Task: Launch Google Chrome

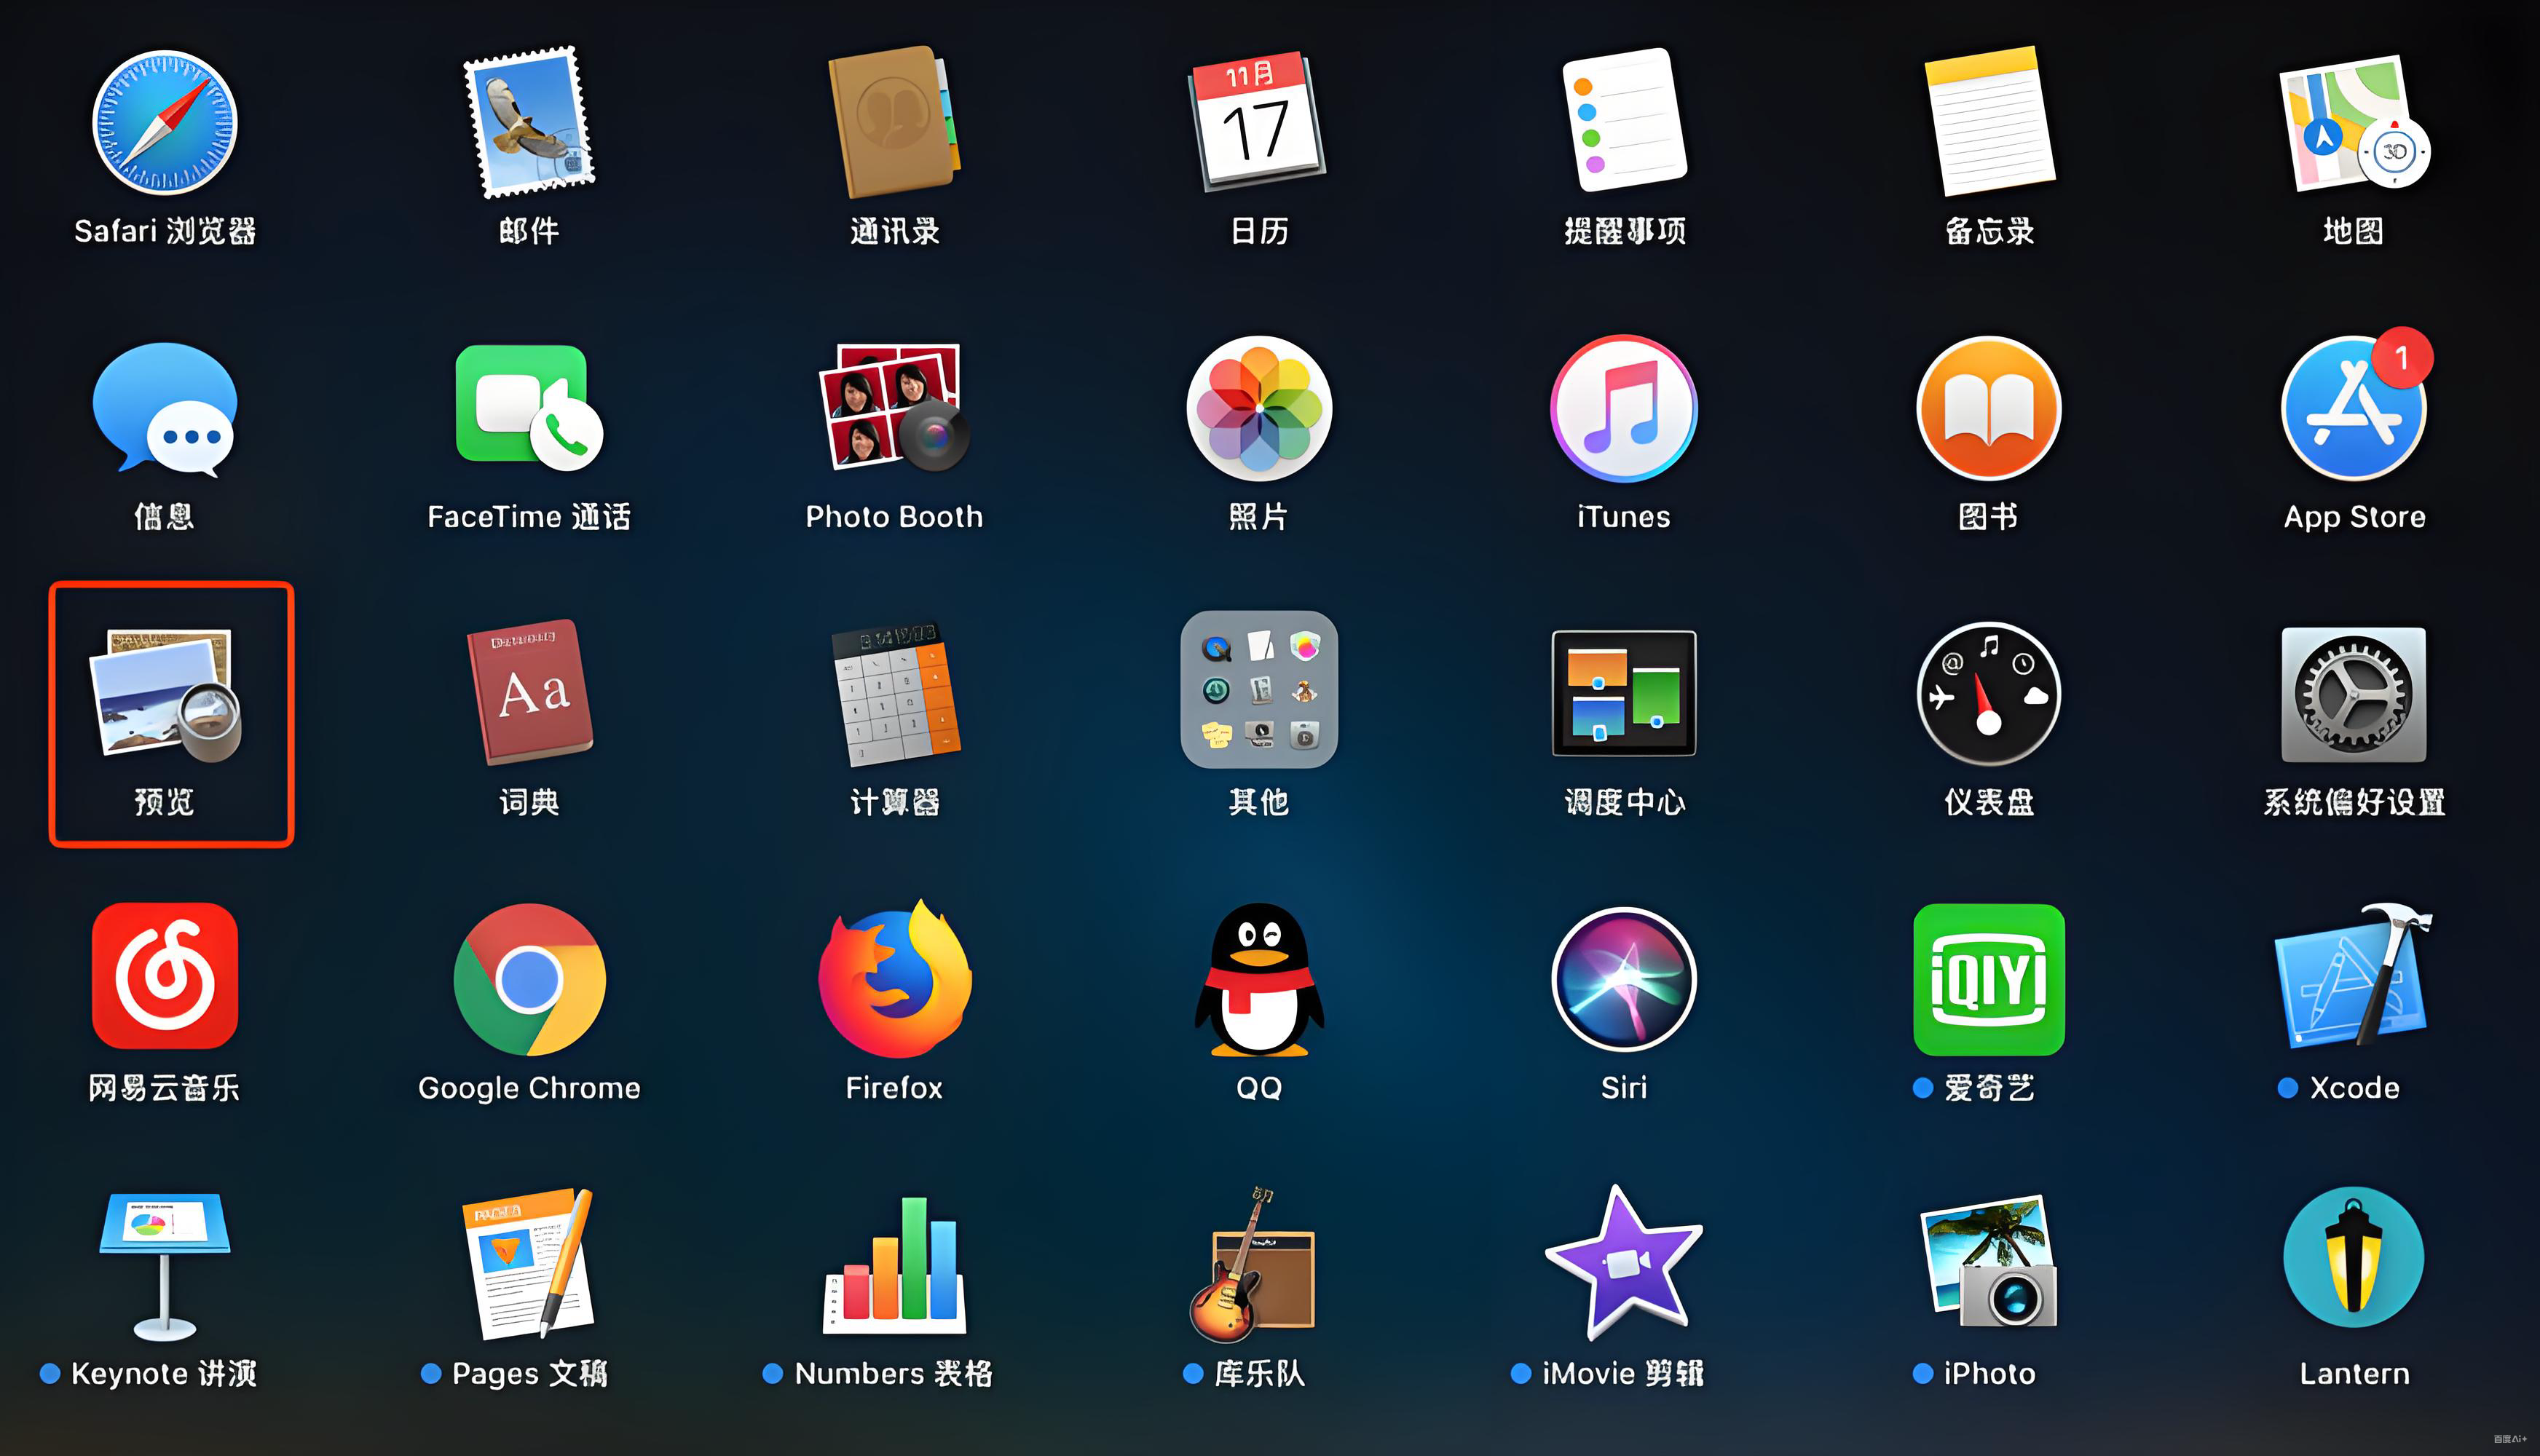Action: [x=529, y=979]
